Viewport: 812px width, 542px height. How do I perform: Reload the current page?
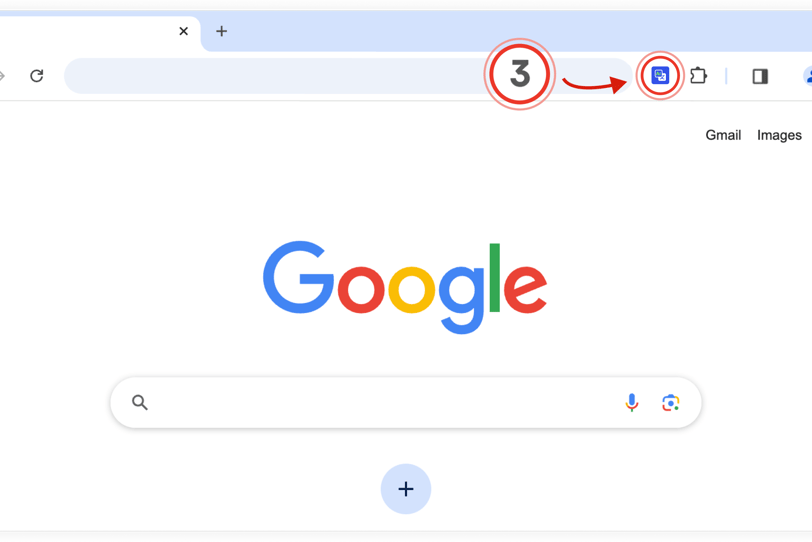pyautogui.click(x=36, y=76)
